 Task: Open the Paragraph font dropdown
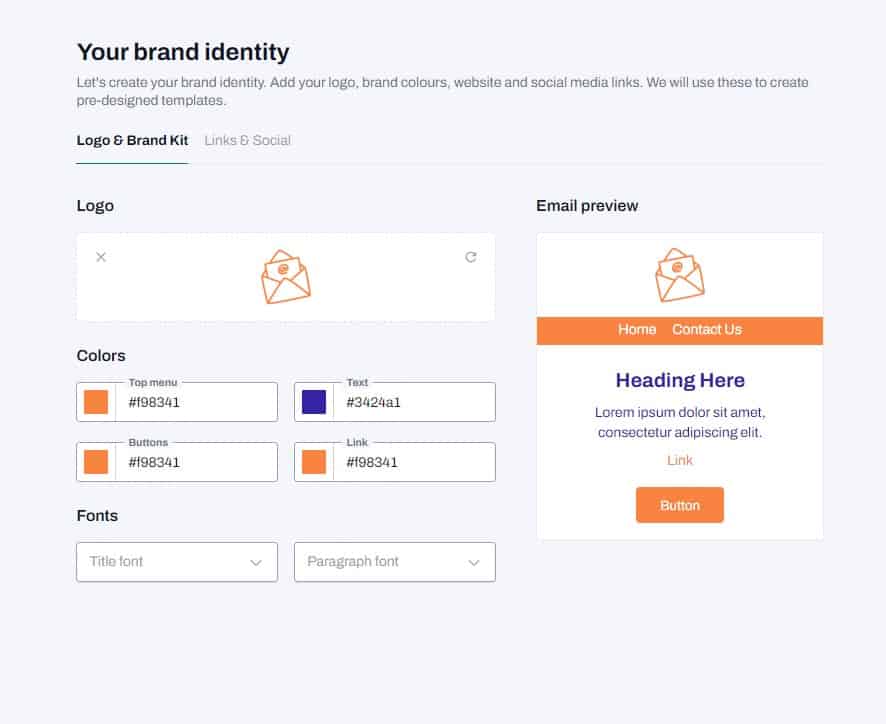tap(395, 562)
